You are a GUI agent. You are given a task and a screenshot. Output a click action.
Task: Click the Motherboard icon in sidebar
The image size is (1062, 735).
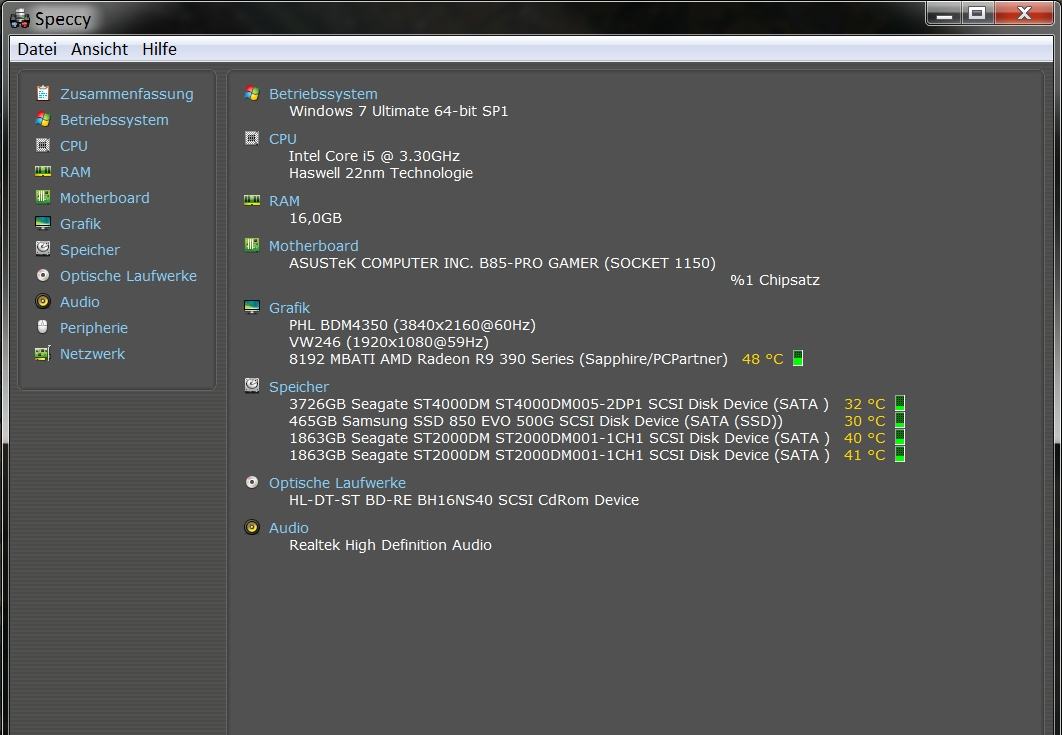pos(43,197)
